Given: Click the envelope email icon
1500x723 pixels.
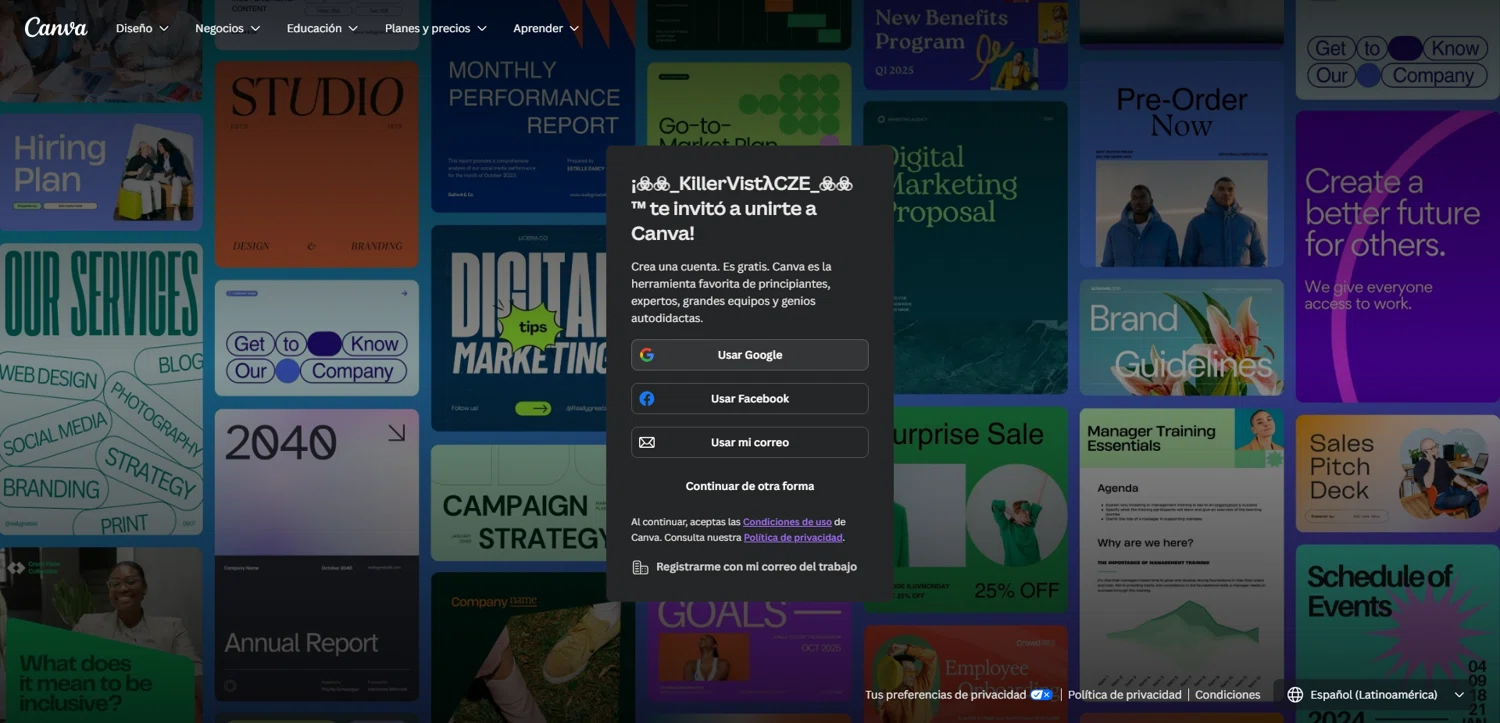Looking at the screenshot, I should pyautogui.click(x=647, y=442).
